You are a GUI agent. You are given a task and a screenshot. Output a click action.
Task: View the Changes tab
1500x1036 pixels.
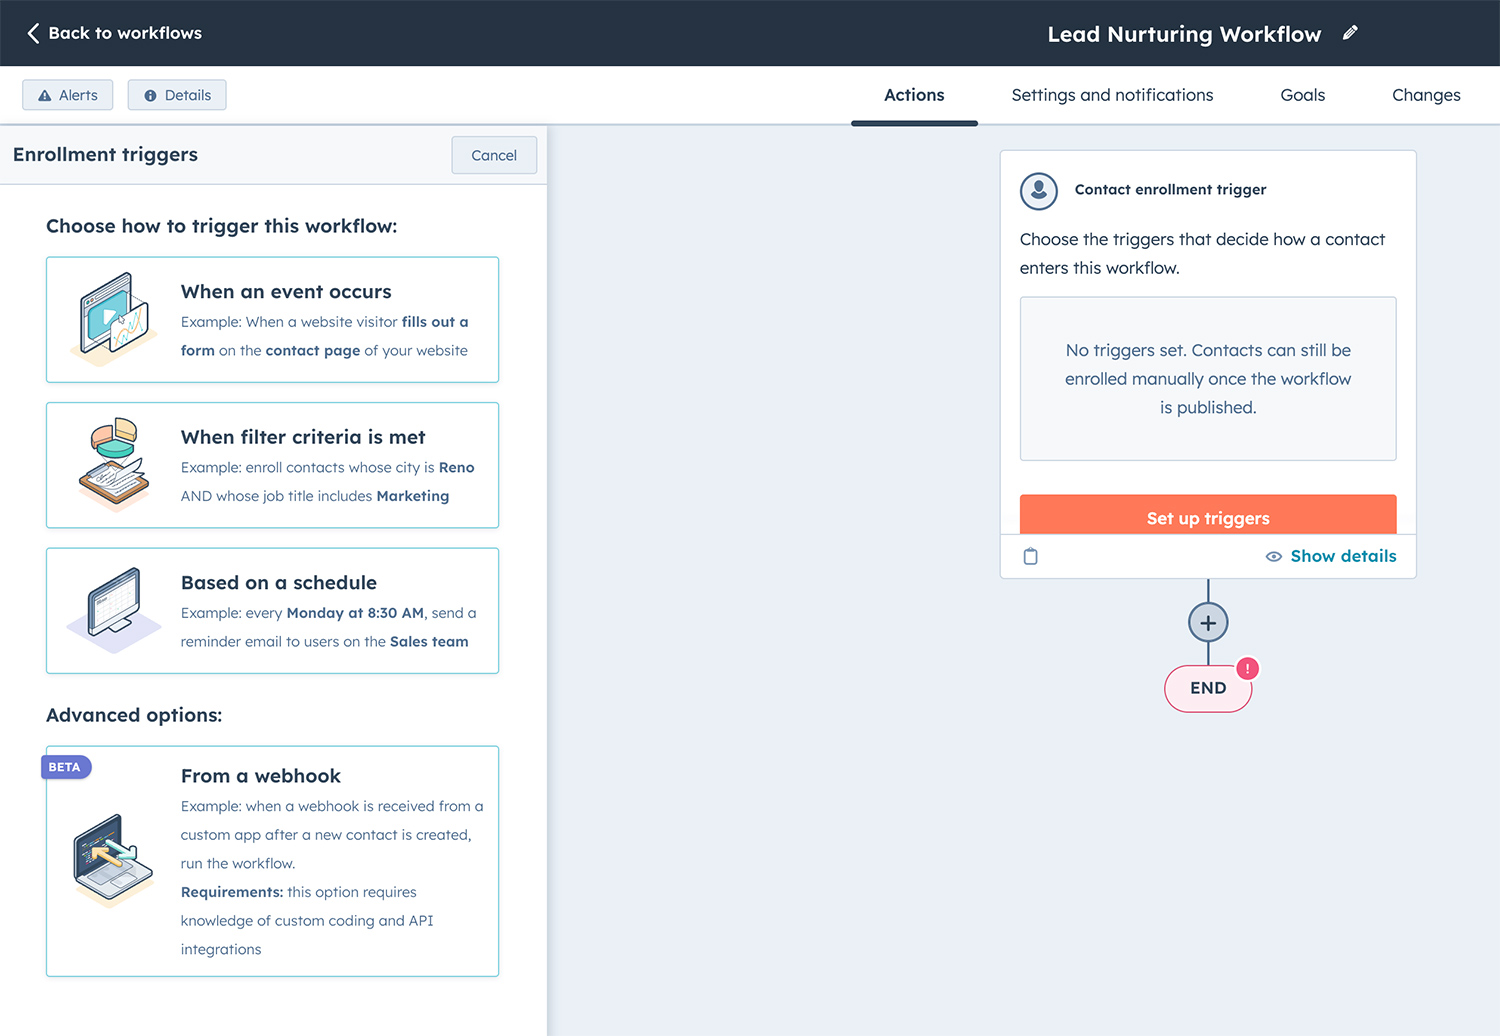click(x=1425, y=95)
